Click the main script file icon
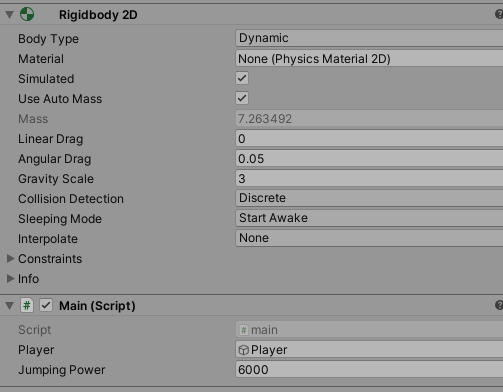Viewport: 503px width, 392px height. pyautogui.click(x=244, y=330)
